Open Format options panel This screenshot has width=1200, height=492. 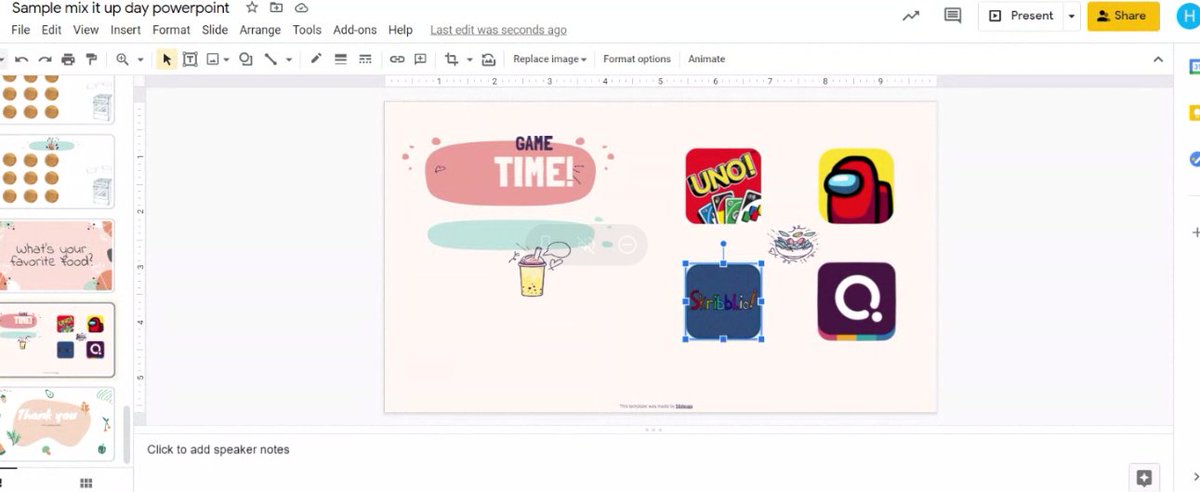[x=637, y=59]
